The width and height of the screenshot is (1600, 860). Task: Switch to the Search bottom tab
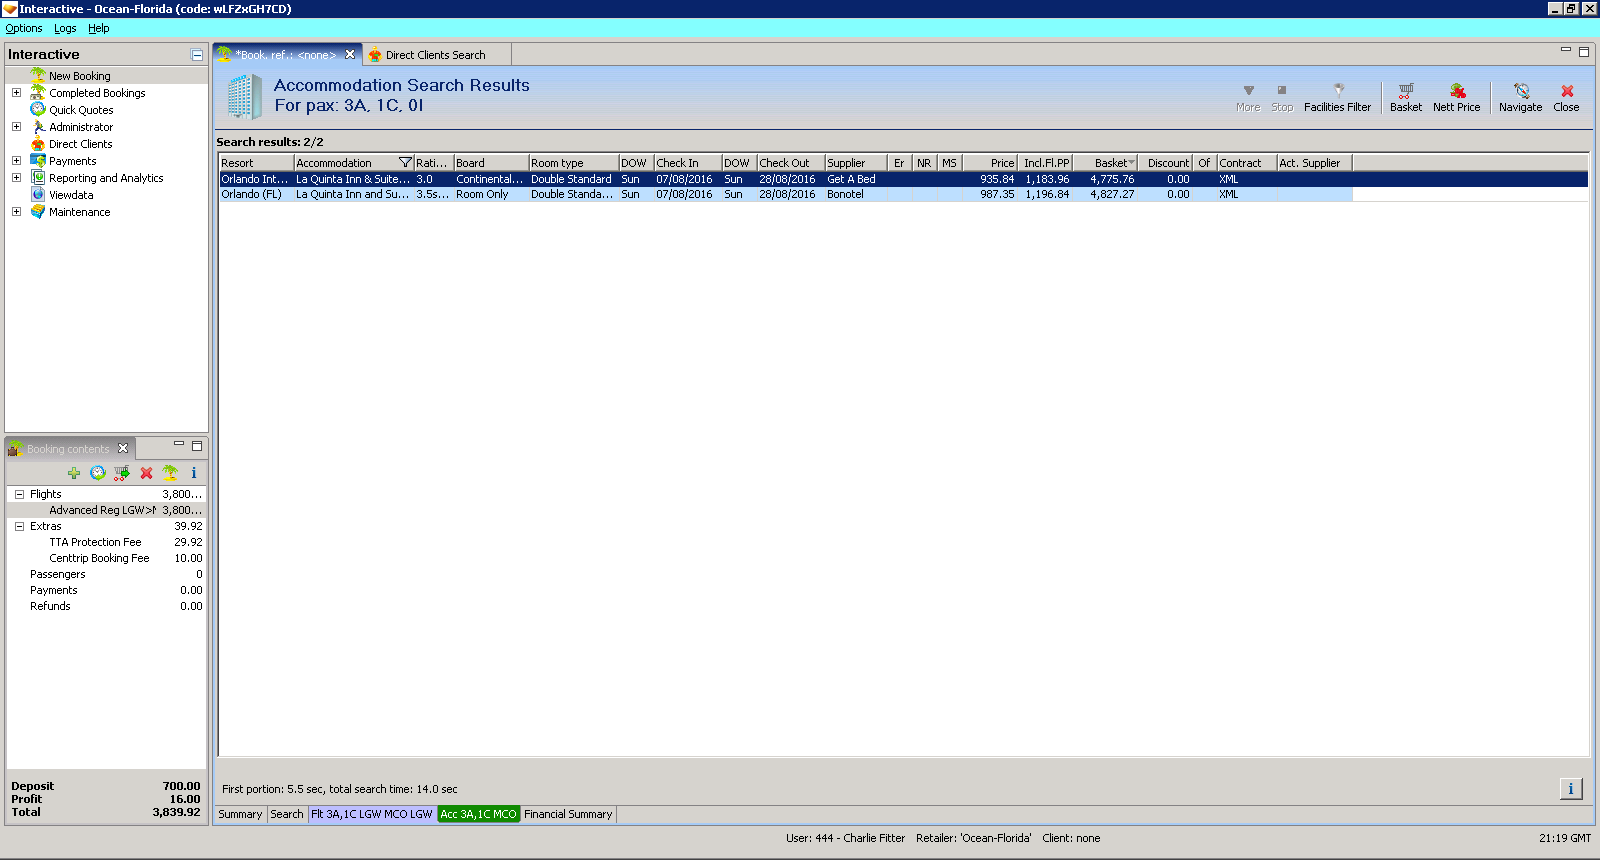pos(286,814)
